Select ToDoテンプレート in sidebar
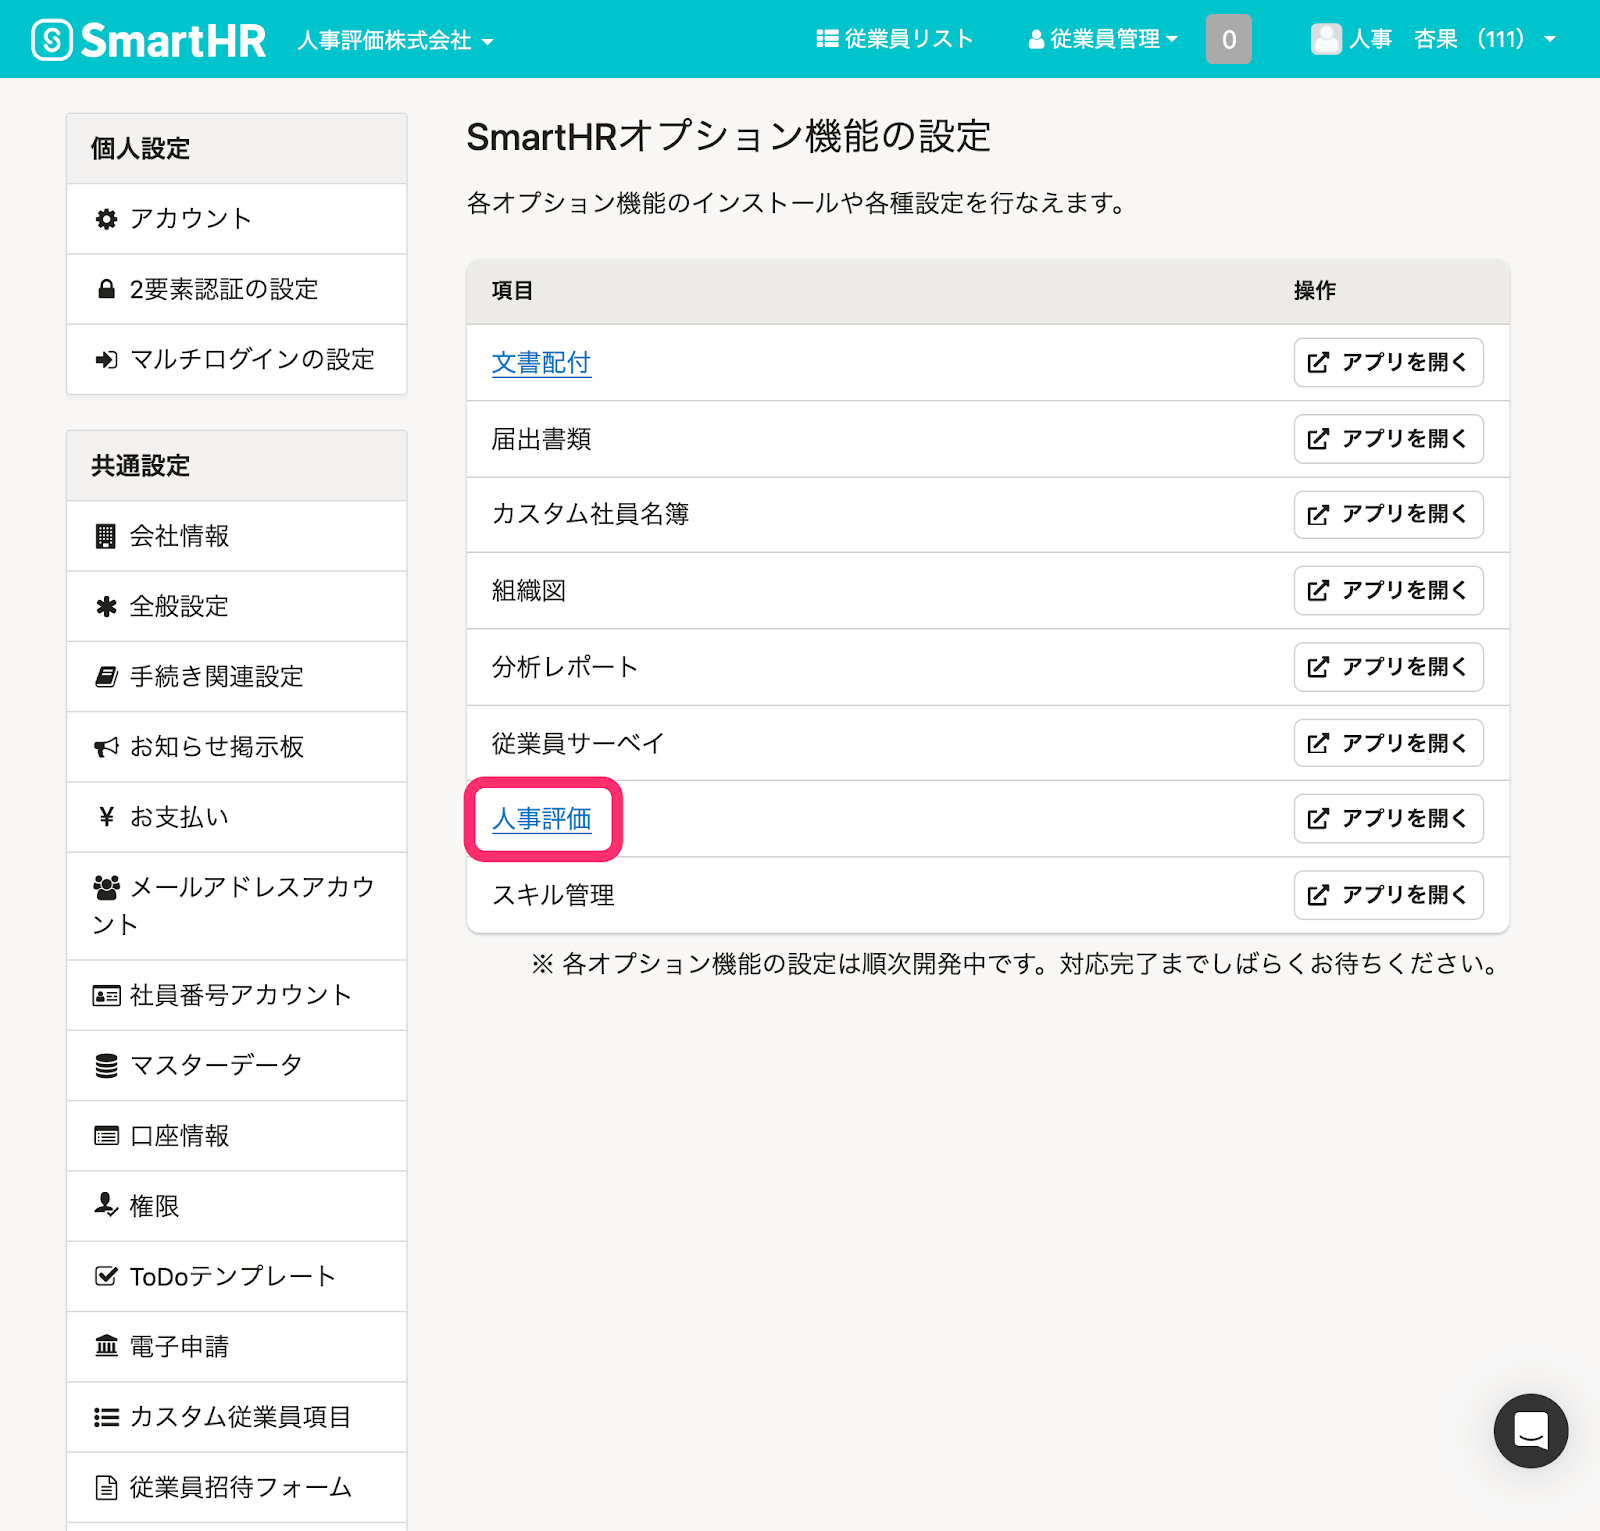The height and width of the screenshot is (1531, 1600). point(237,1276)
